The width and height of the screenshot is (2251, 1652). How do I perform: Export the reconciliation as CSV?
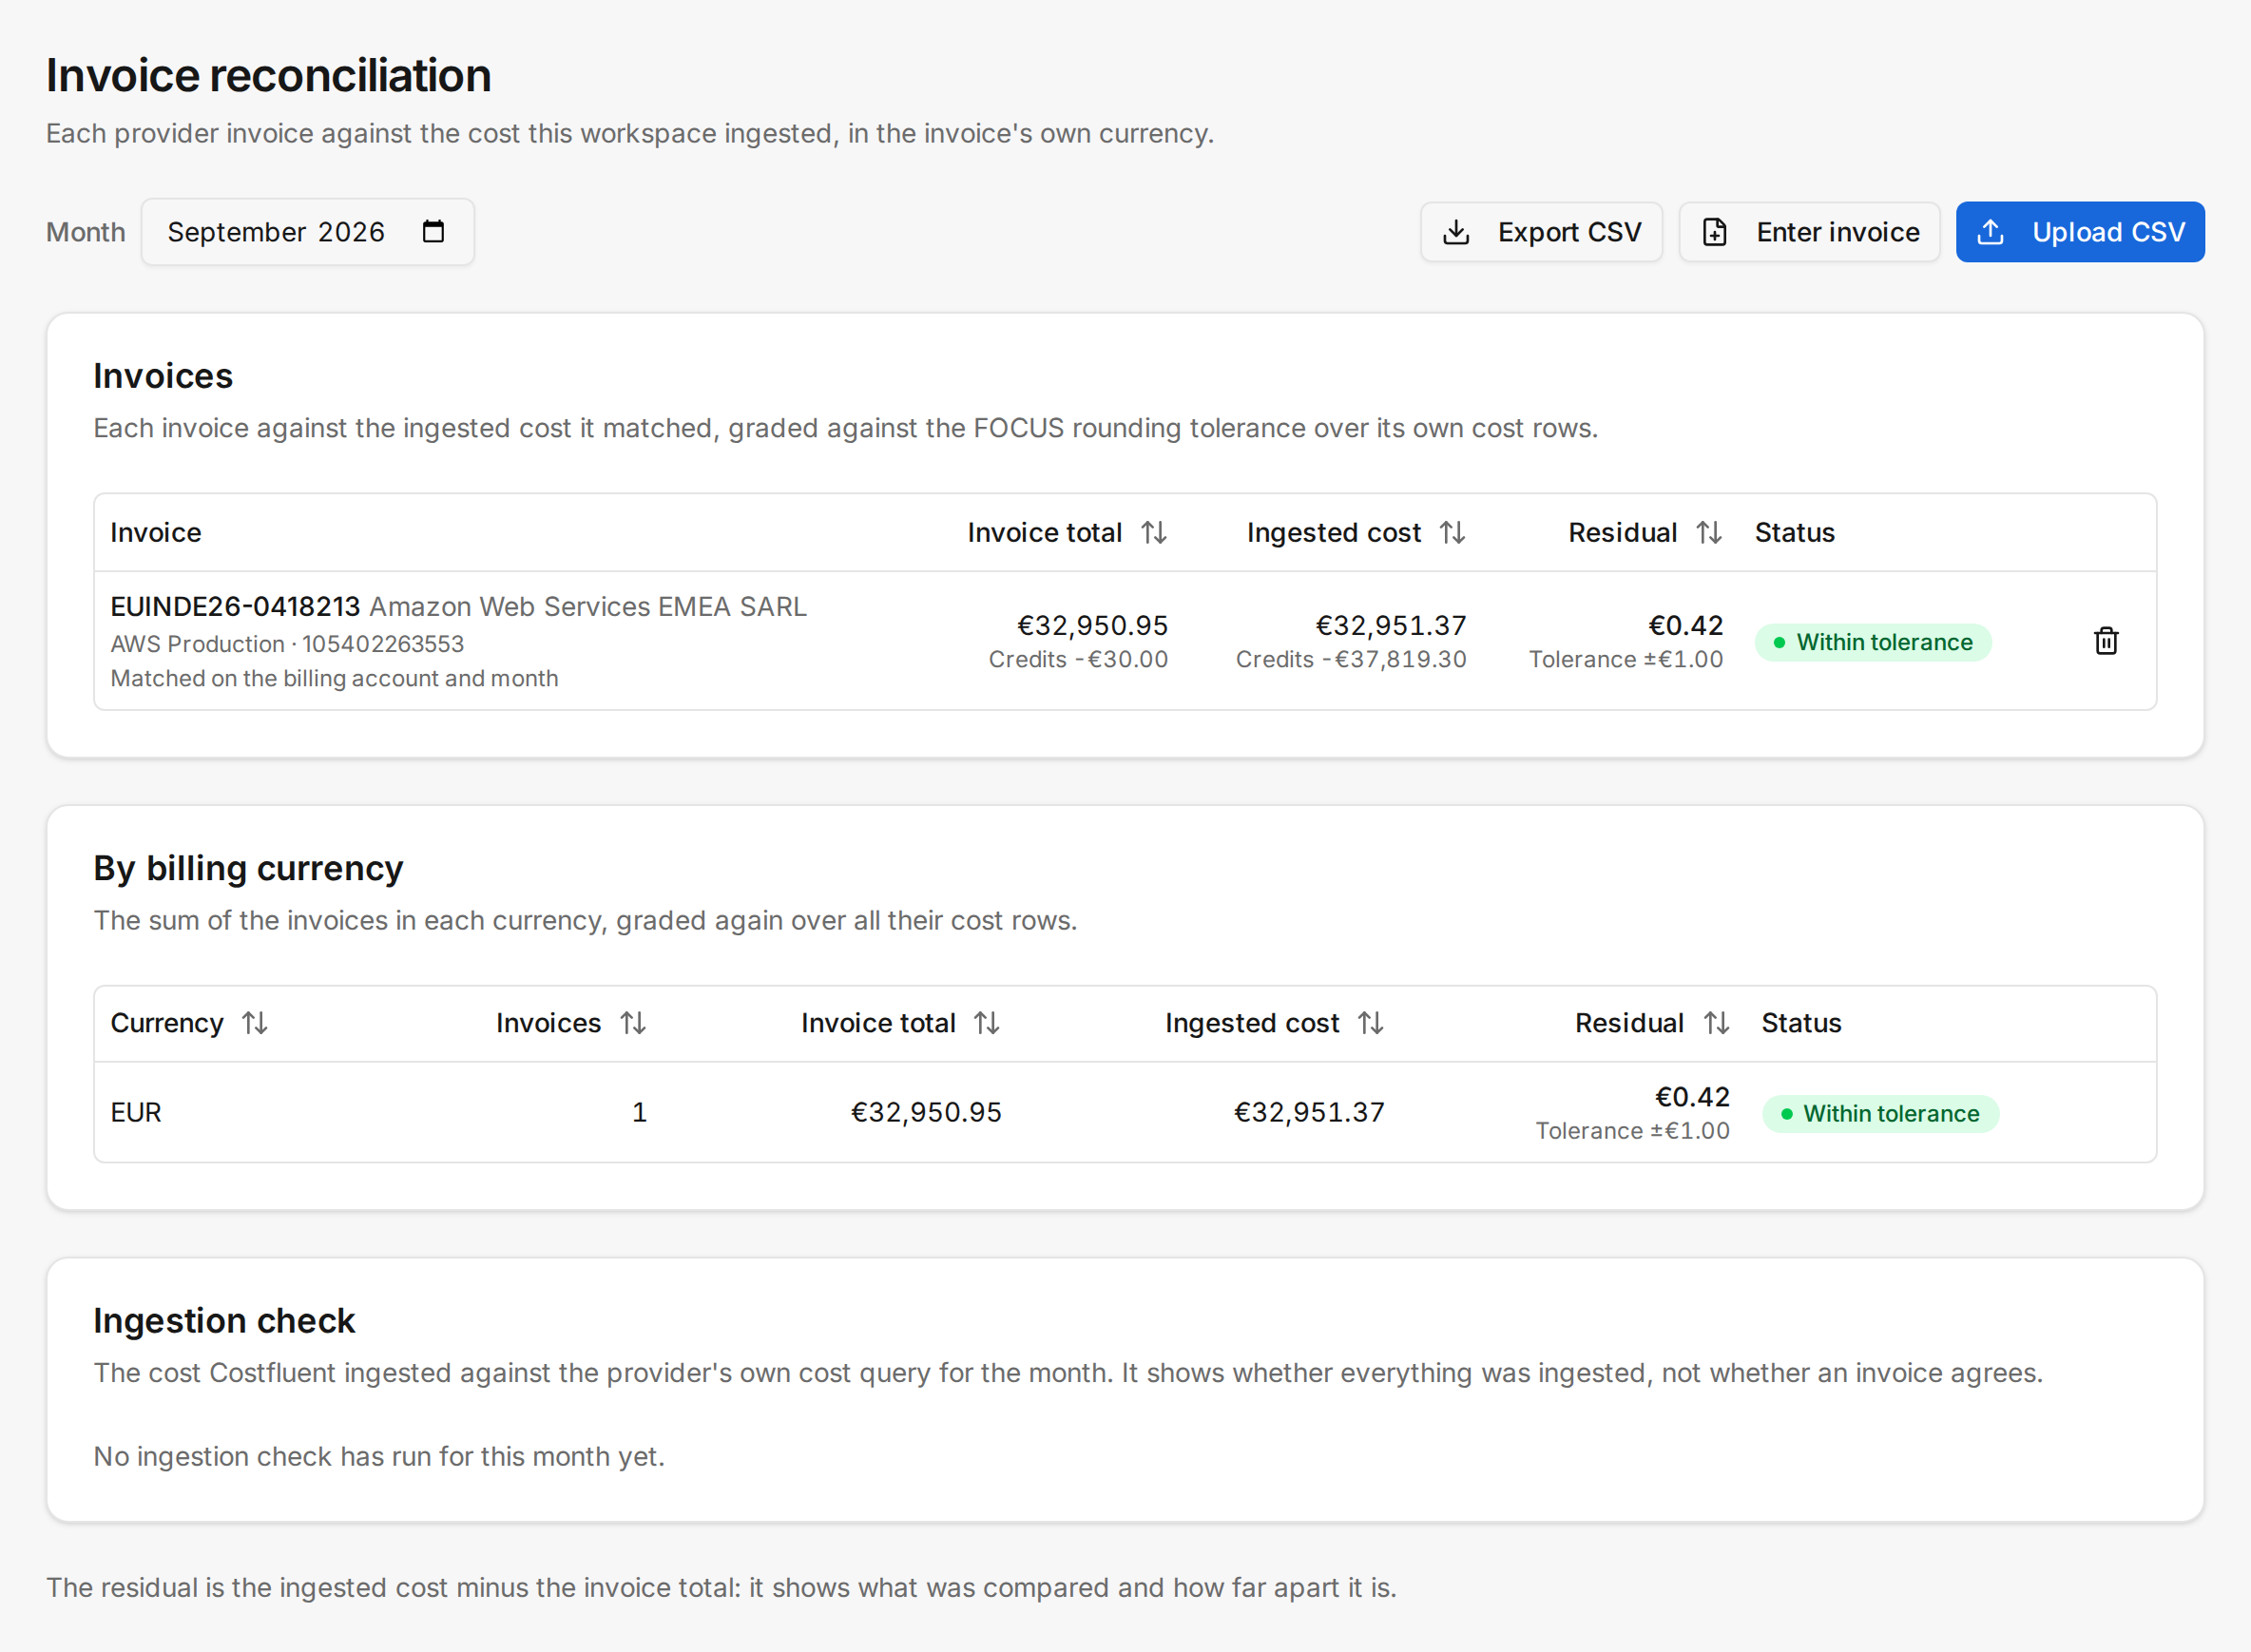click(1541, 232)
